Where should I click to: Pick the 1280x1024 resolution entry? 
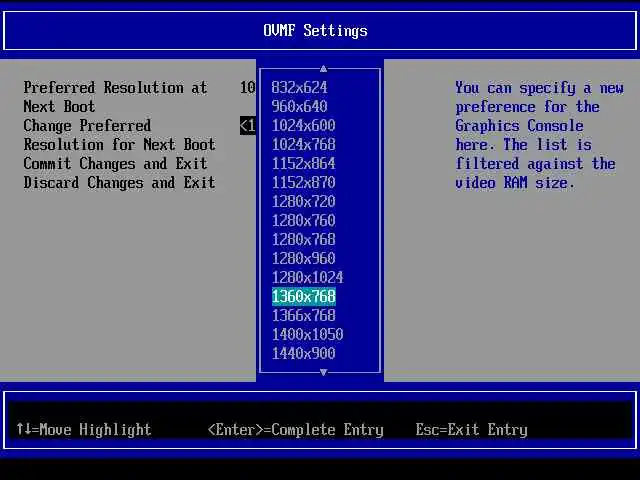point(307,278)
